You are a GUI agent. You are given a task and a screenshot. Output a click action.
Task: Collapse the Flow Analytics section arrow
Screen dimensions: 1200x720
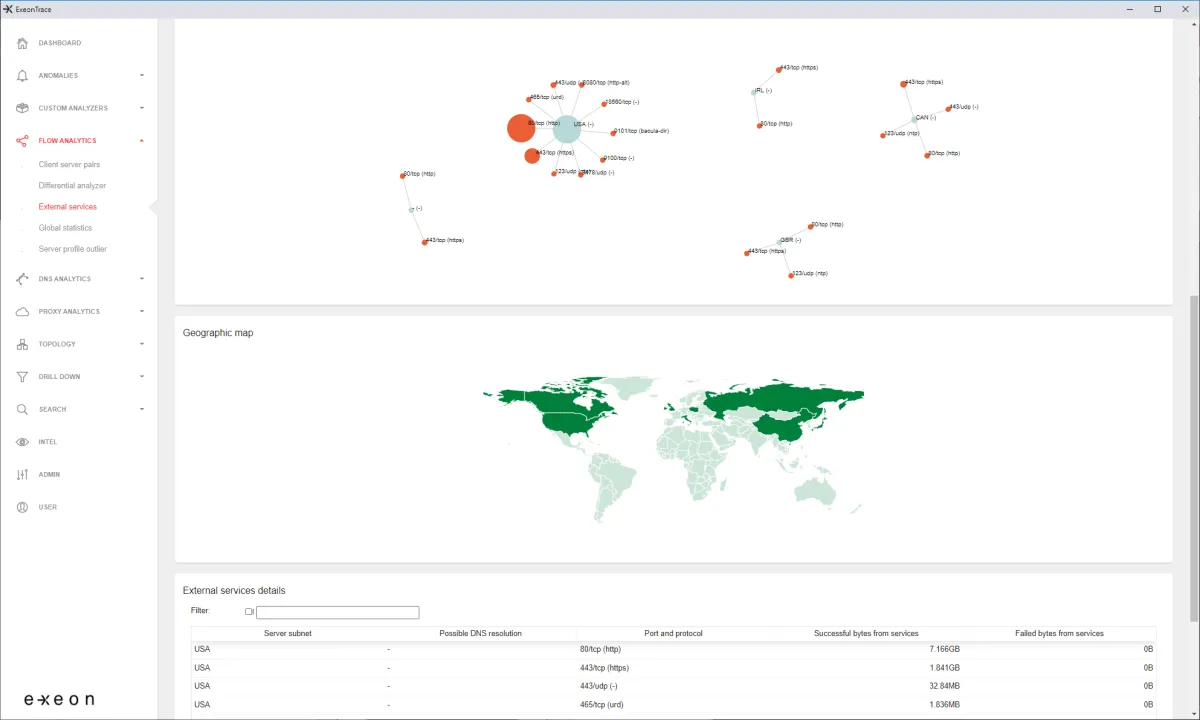click(142, 141)
